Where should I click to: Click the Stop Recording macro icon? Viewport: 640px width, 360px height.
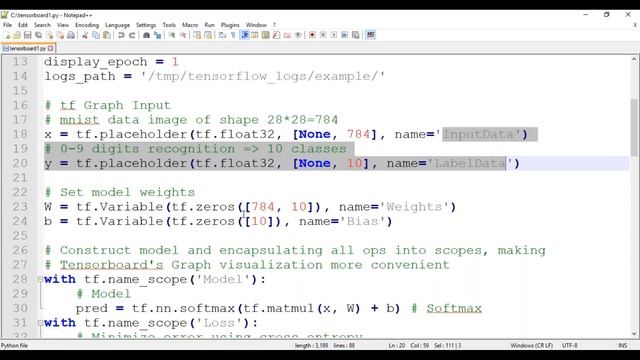pos(323,35)
